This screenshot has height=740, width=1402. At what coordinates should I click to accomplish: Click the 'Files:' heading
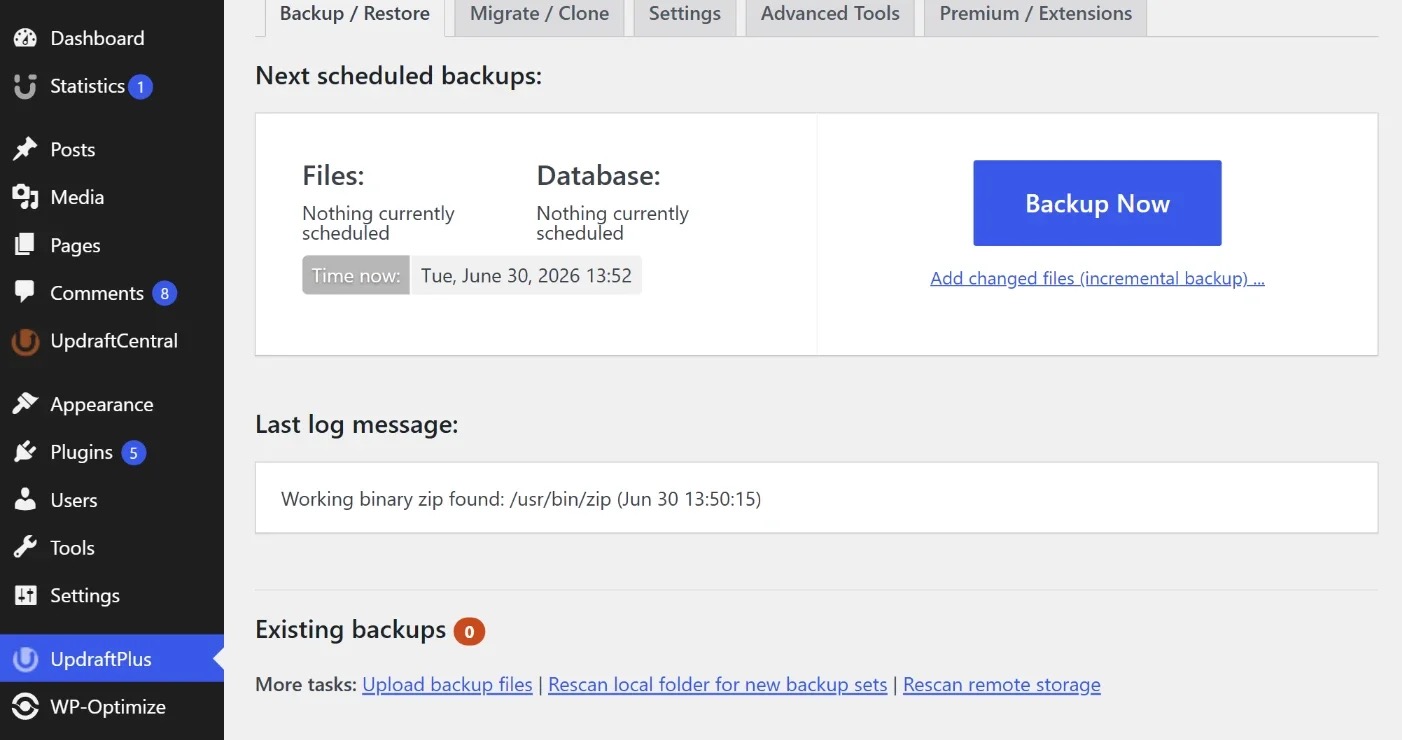click(333, 177)
